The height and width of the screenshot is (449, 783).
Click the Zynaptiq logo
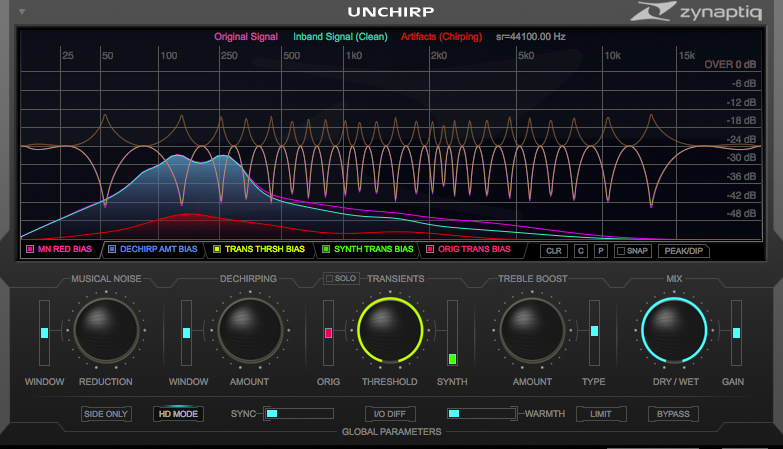pyautogui.click(x=699, y=13)
